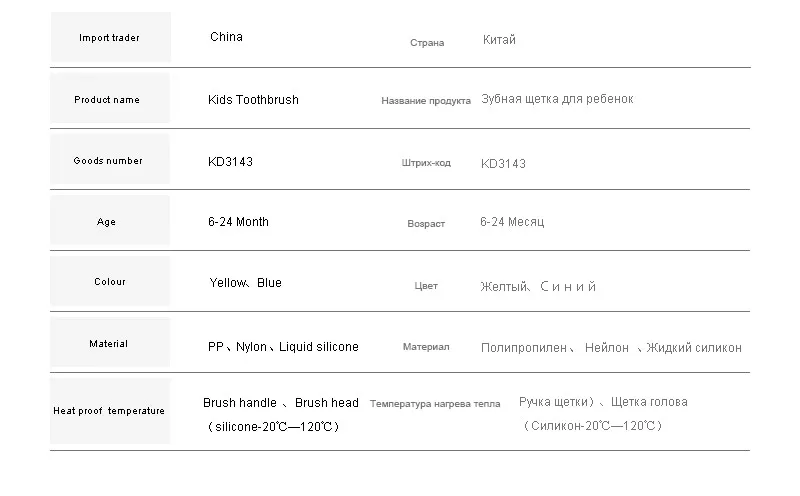The height and width of the screenshot is (496, 800).
Task: Click the Название продукта label
Action: tap(426, 101)
